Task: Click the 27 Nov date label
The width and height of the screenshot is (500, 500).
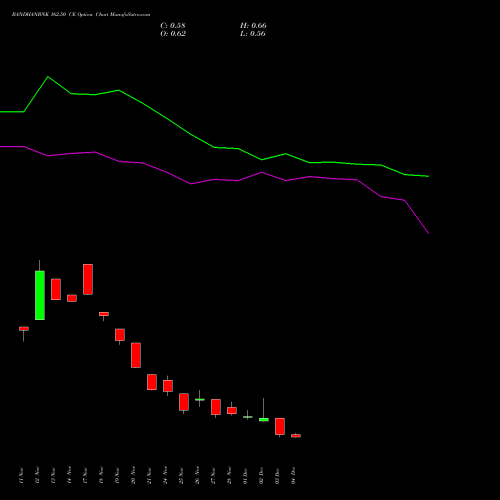Action: pos(213,475)
